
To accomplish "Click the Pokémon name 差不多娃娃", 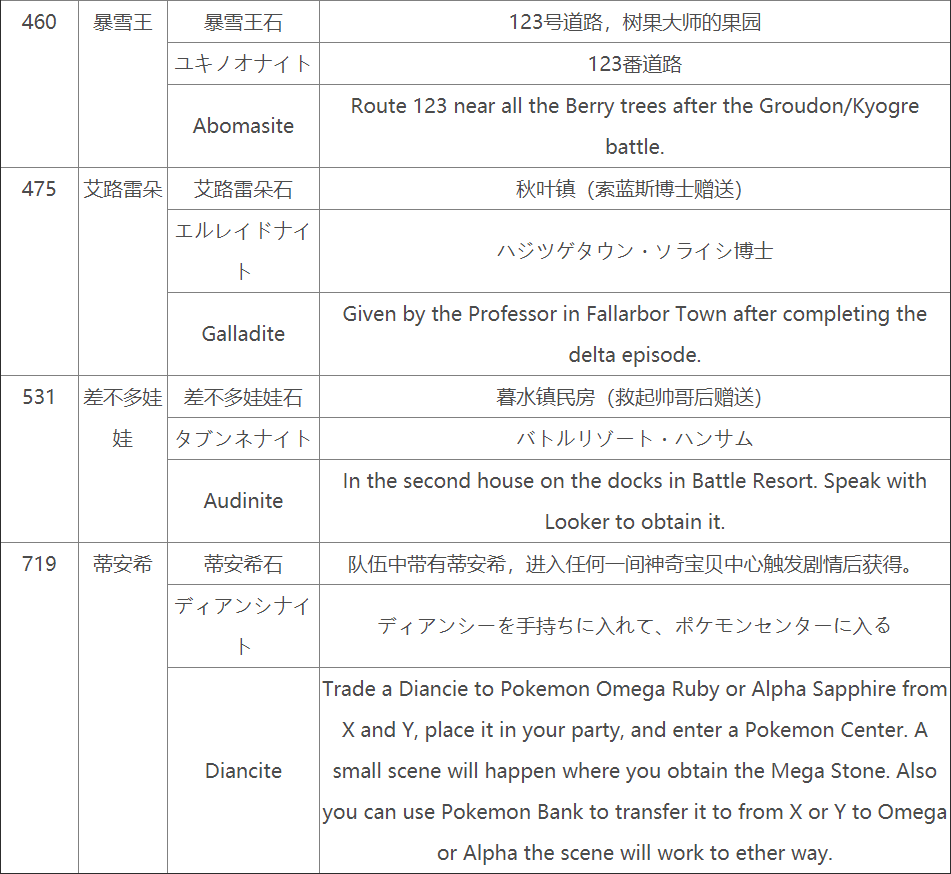I will (123, 418).
